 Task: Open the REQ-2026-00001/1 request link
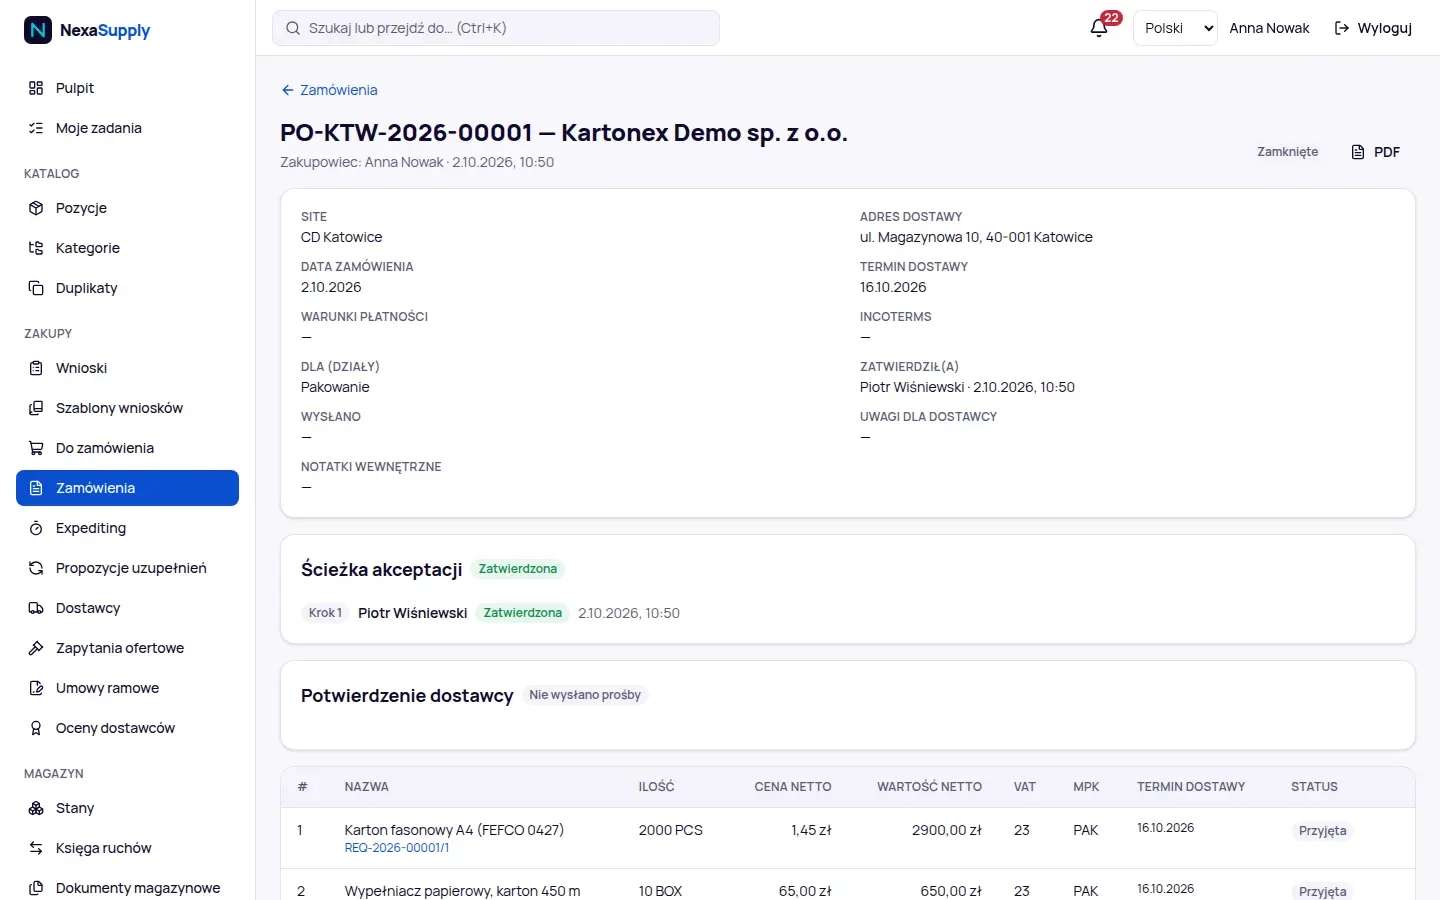click(x=397, y=848)
